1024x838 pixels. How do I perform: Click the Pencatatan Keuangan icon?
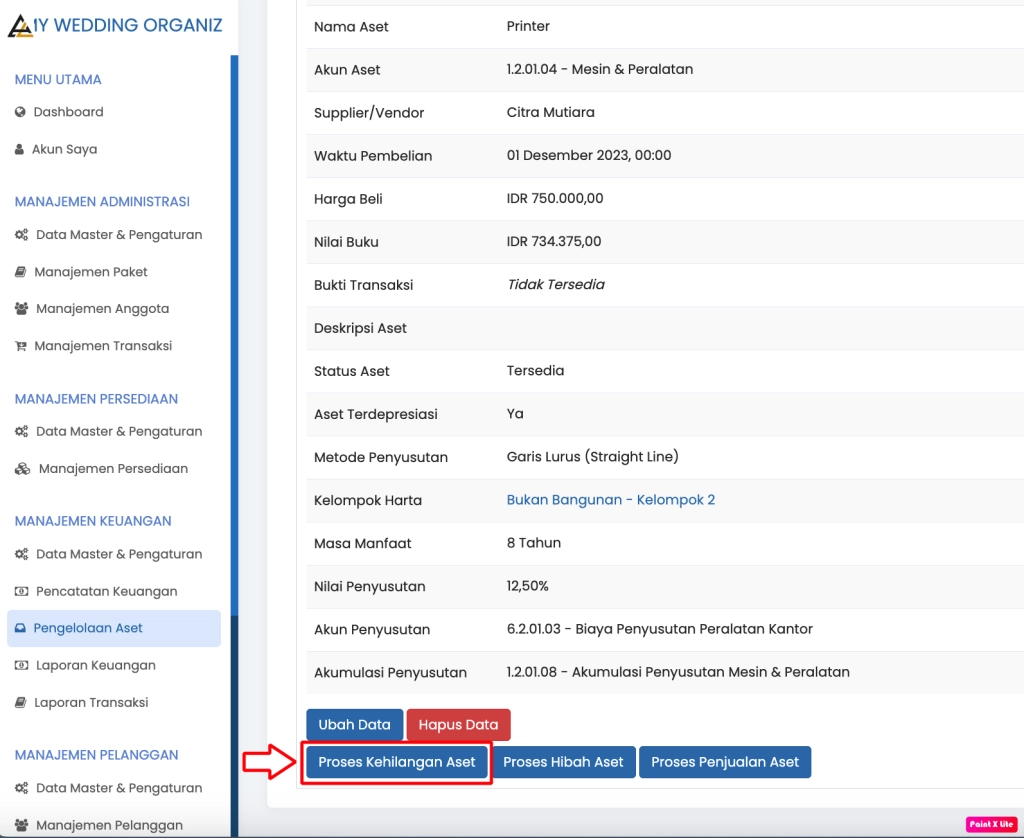click(x=20, y=591)
